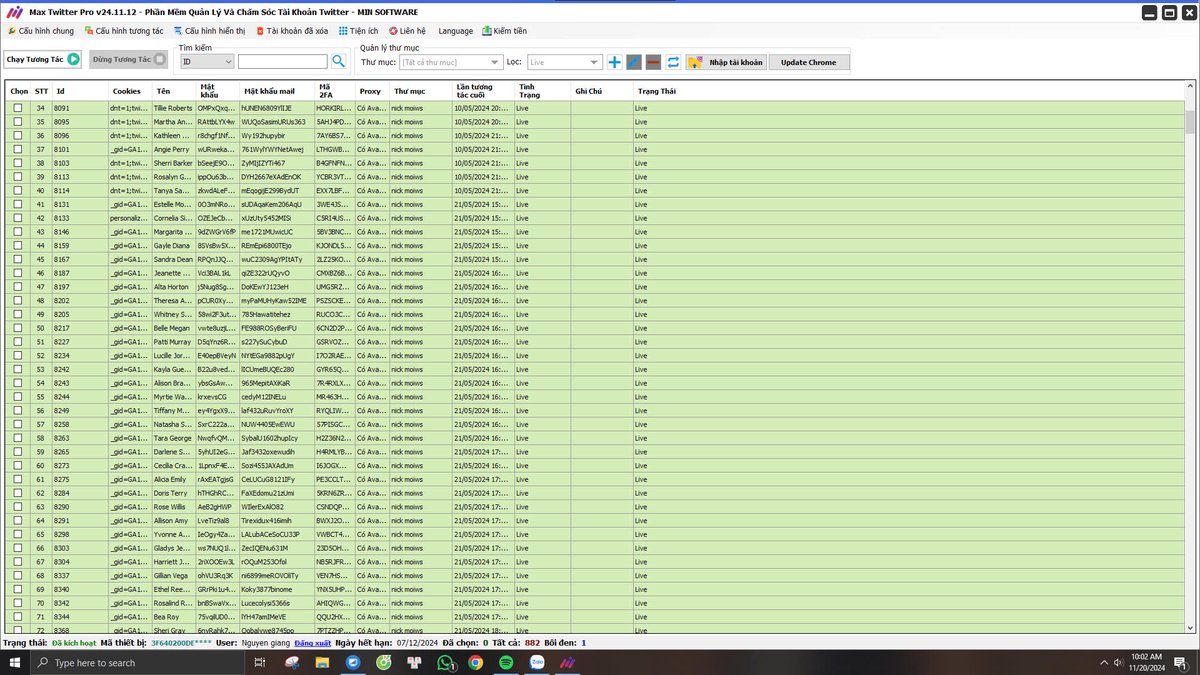Image resolution: width=1200 pixels, height=675 pixels.
Task: Select the cell with name Allison Amy
Action: pos(173,521)
